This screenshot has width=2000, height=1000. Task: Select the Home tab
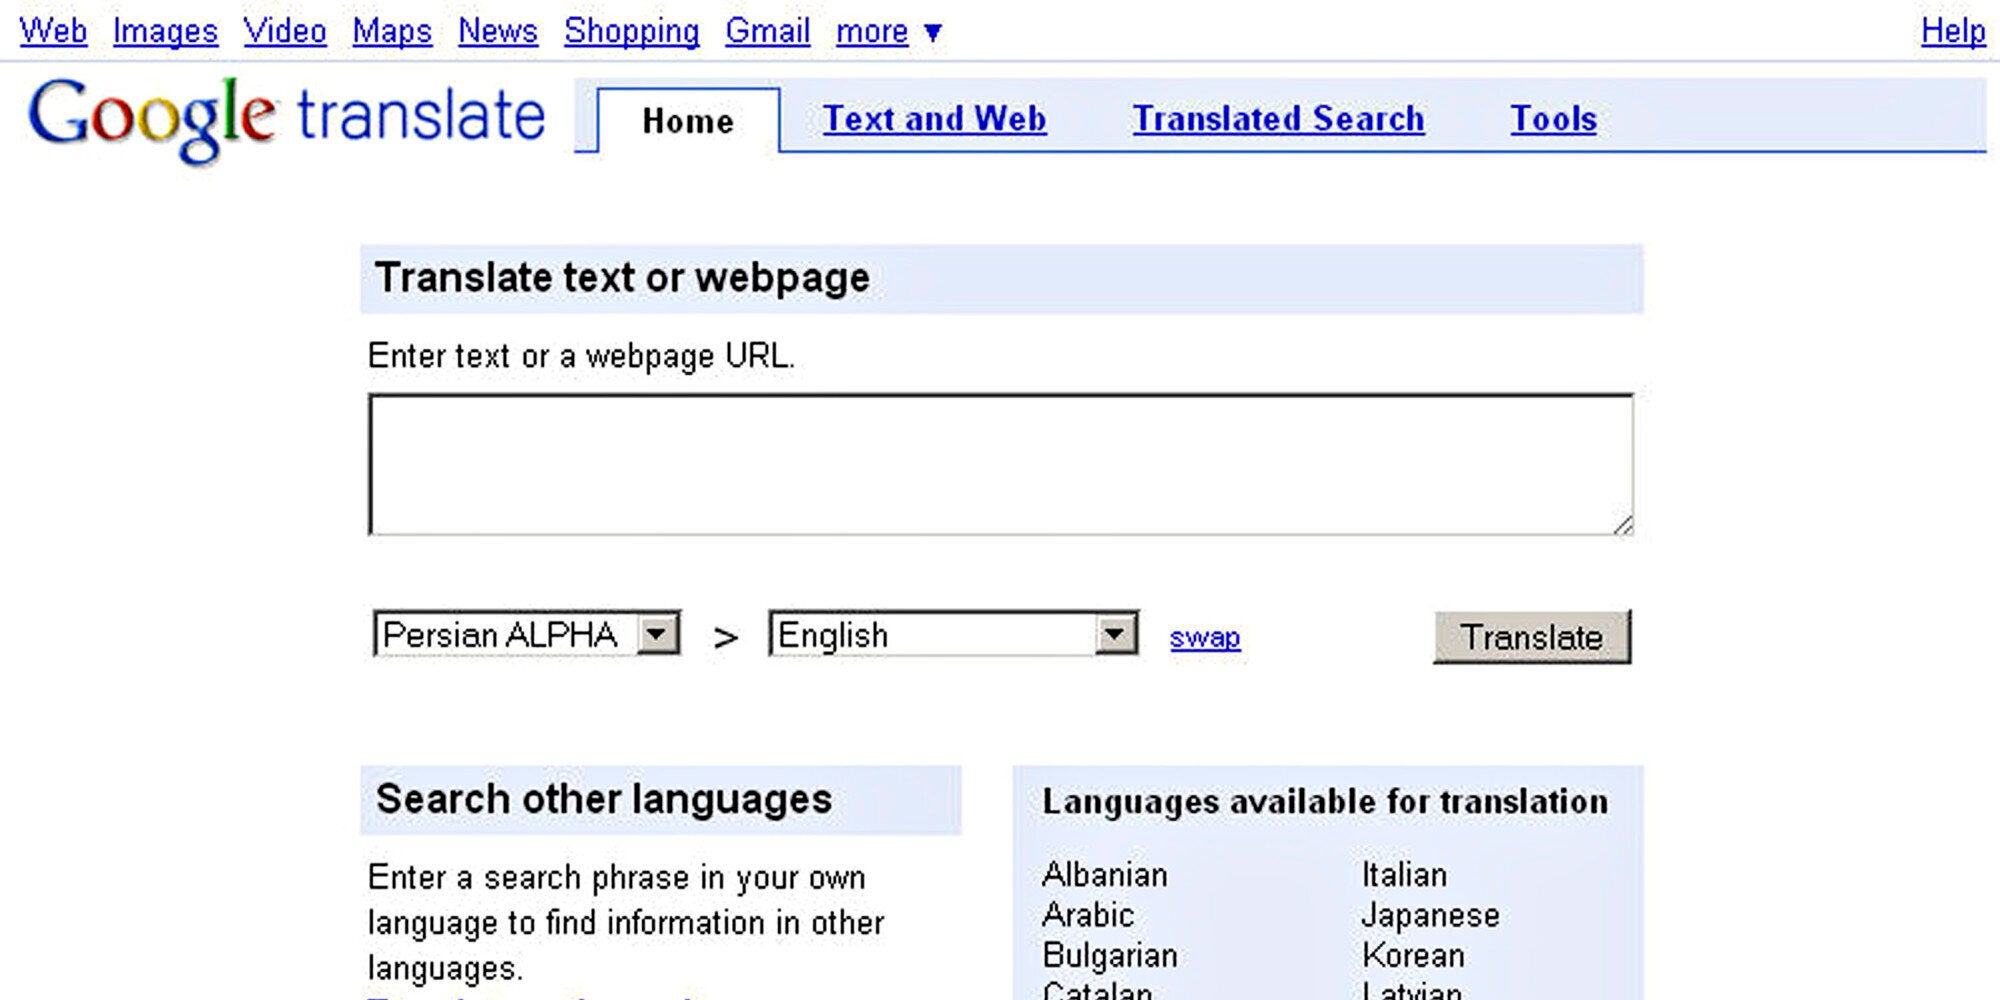click(688, 121)
